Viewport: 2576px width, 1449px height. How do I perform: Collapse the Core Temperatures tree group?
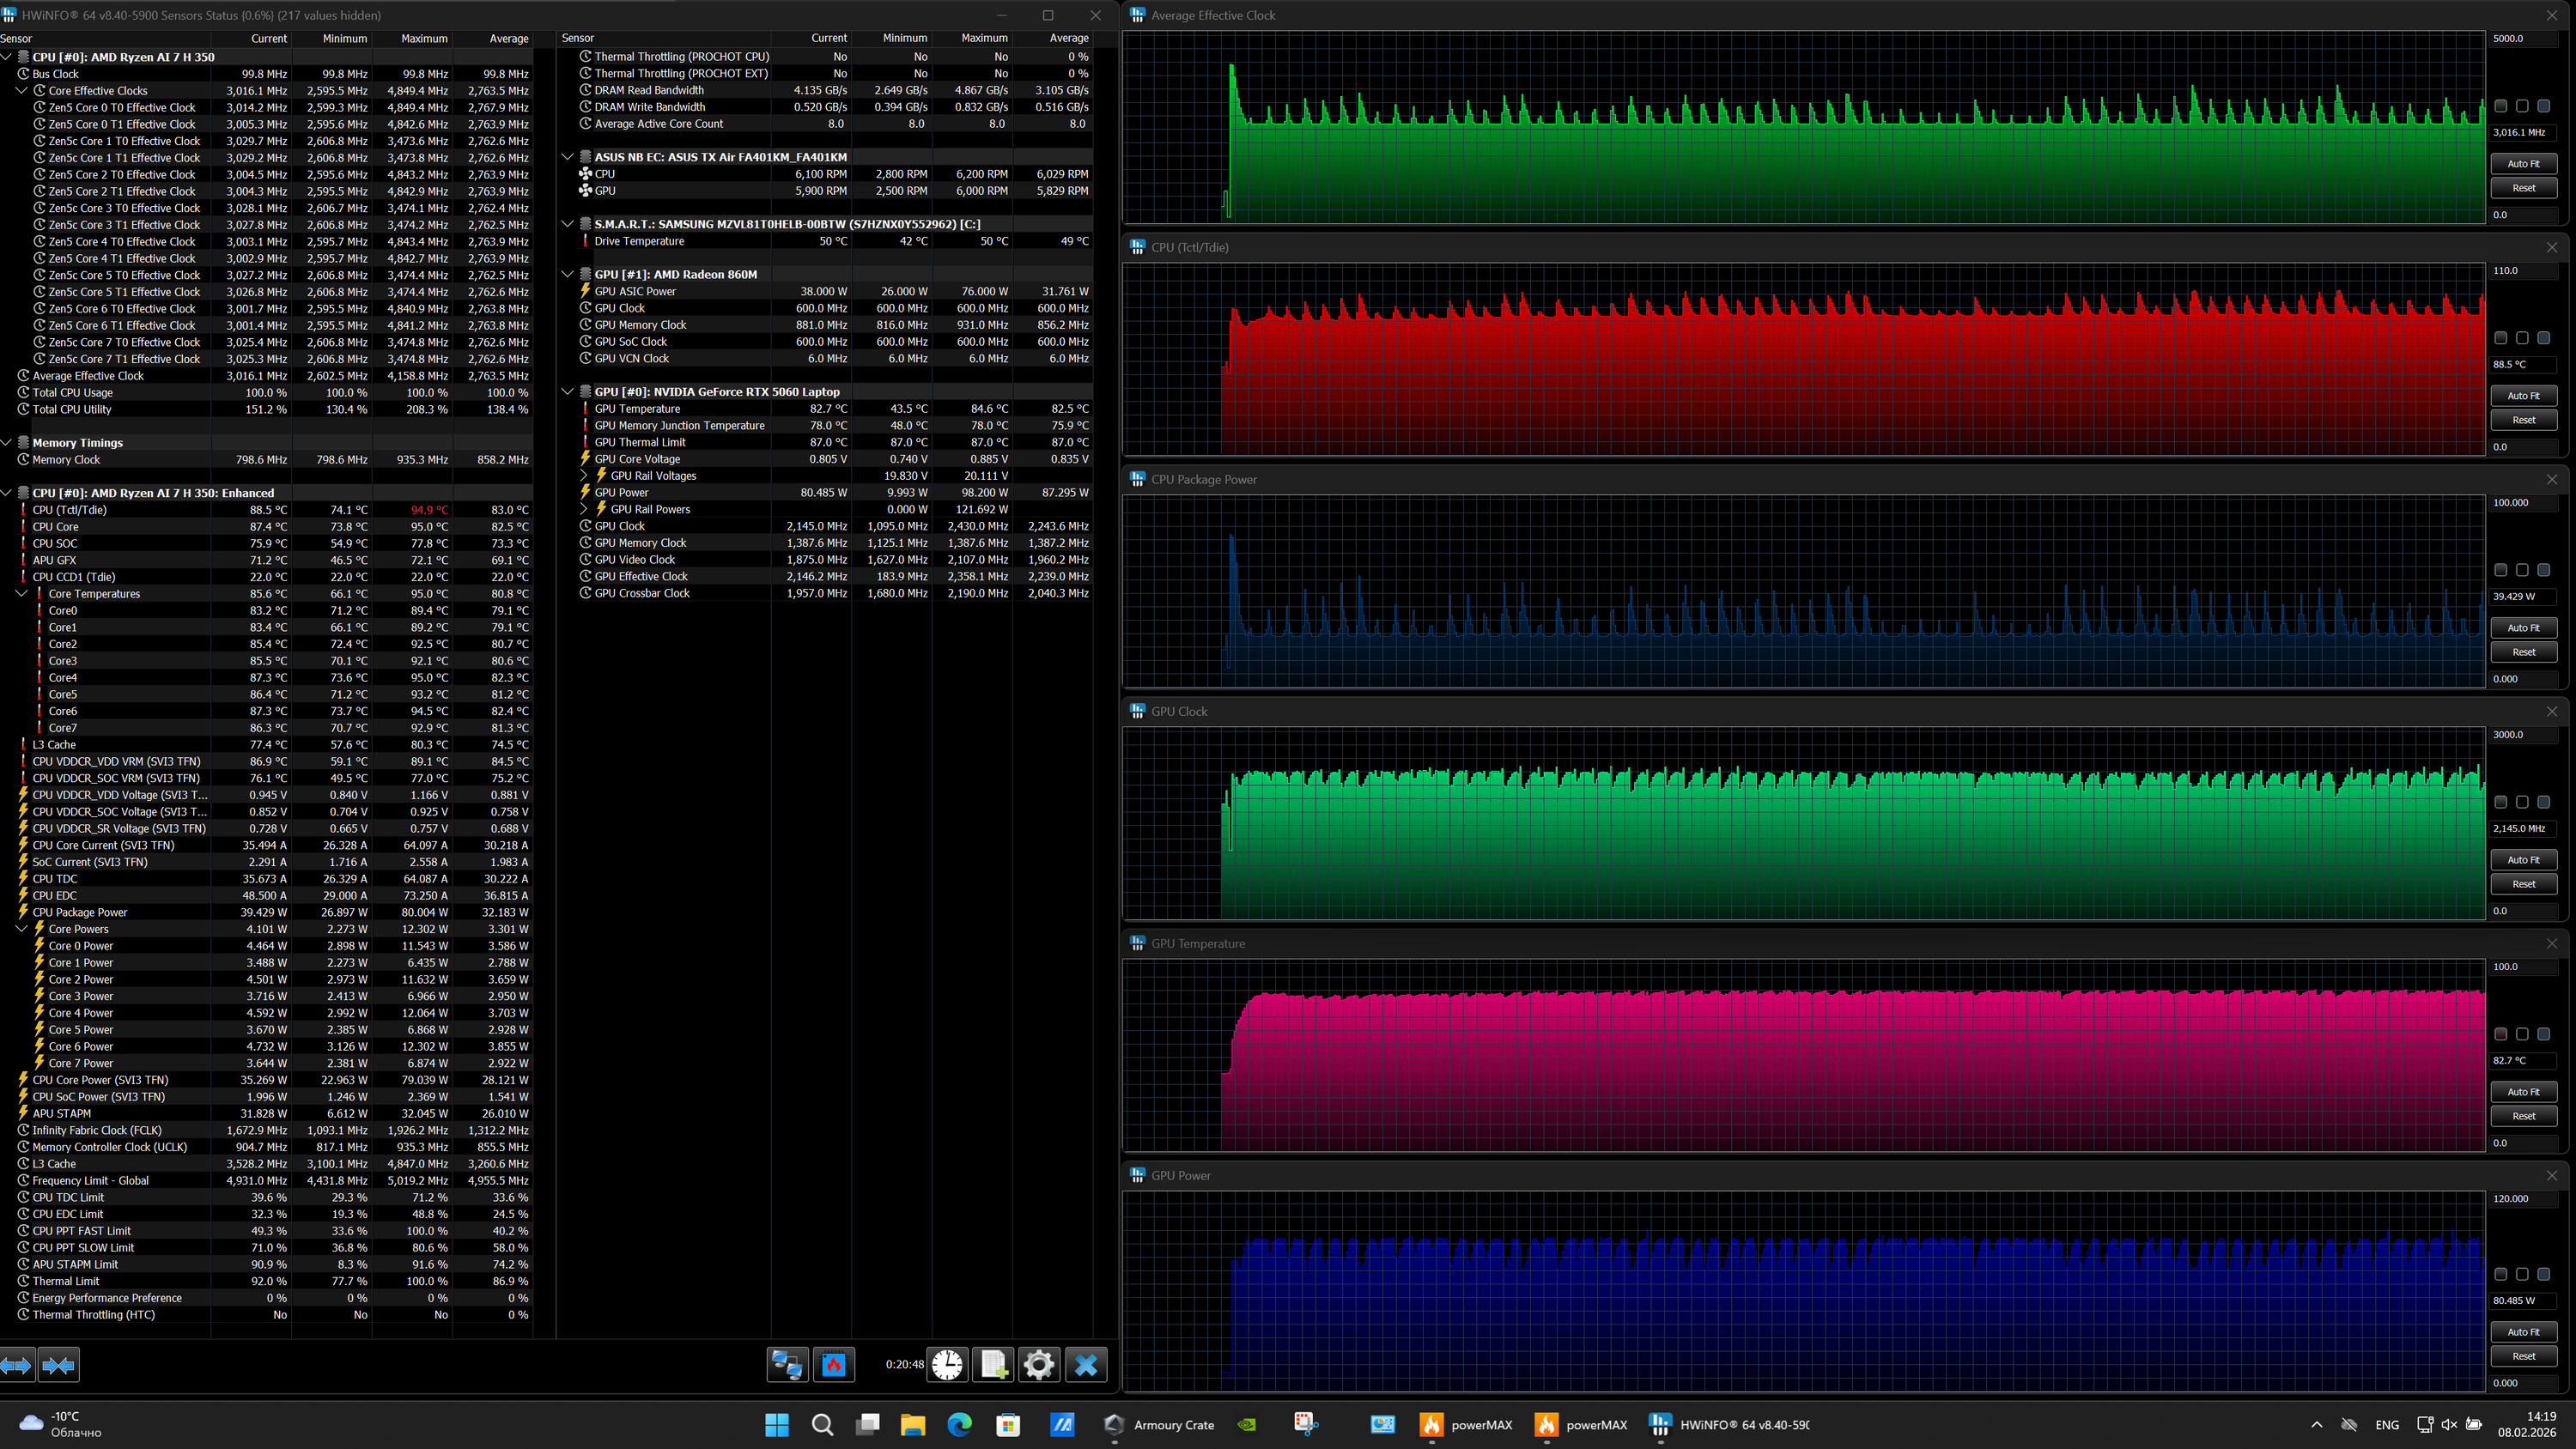click(x=21, y=594)
